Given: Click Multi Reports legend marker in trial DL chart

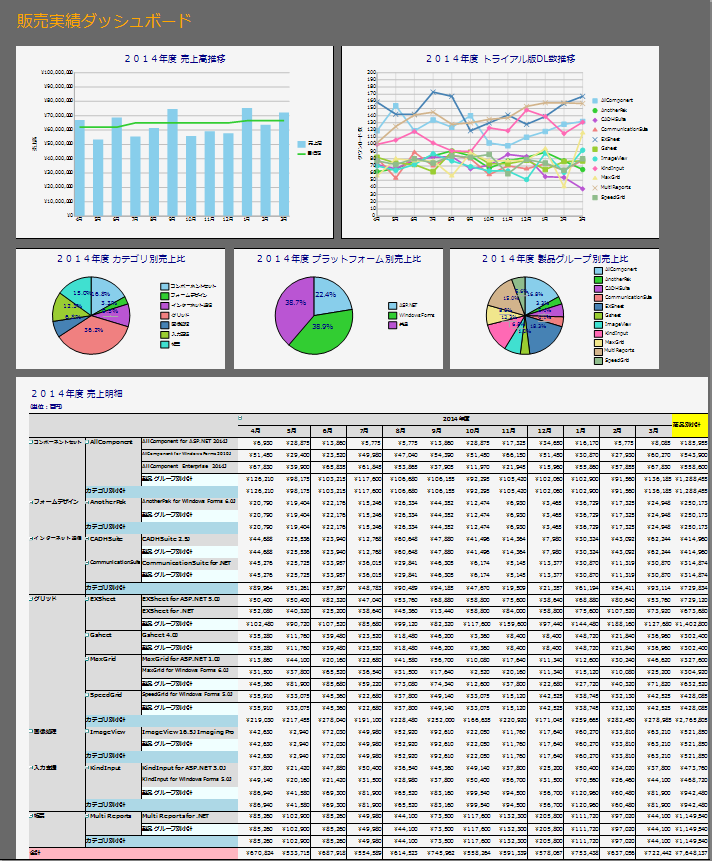Looking at the screenshot, I should pyautogui.click(x=595, y=187).
